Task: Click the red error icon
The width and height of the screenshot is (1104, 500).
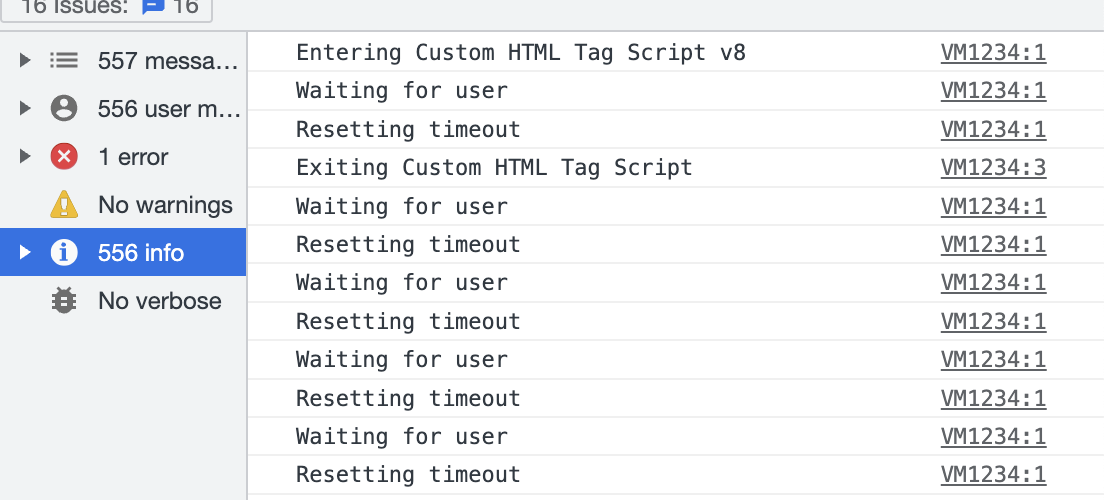Action: coord(64,156)
